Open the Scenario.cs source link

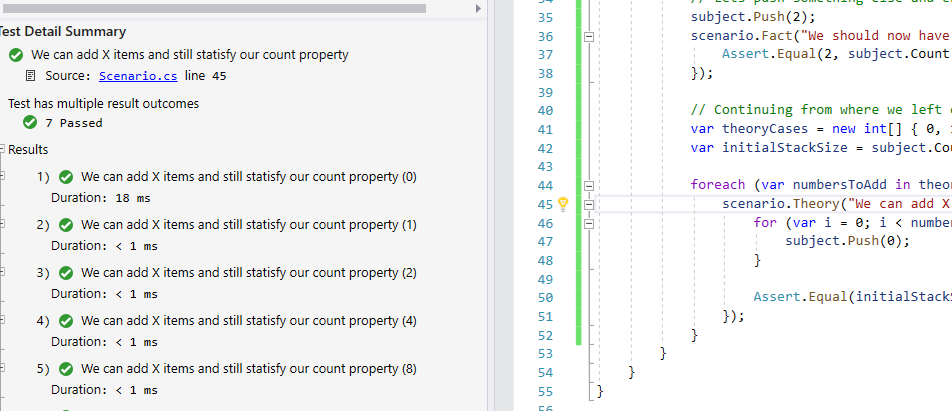tap(138, 76)
